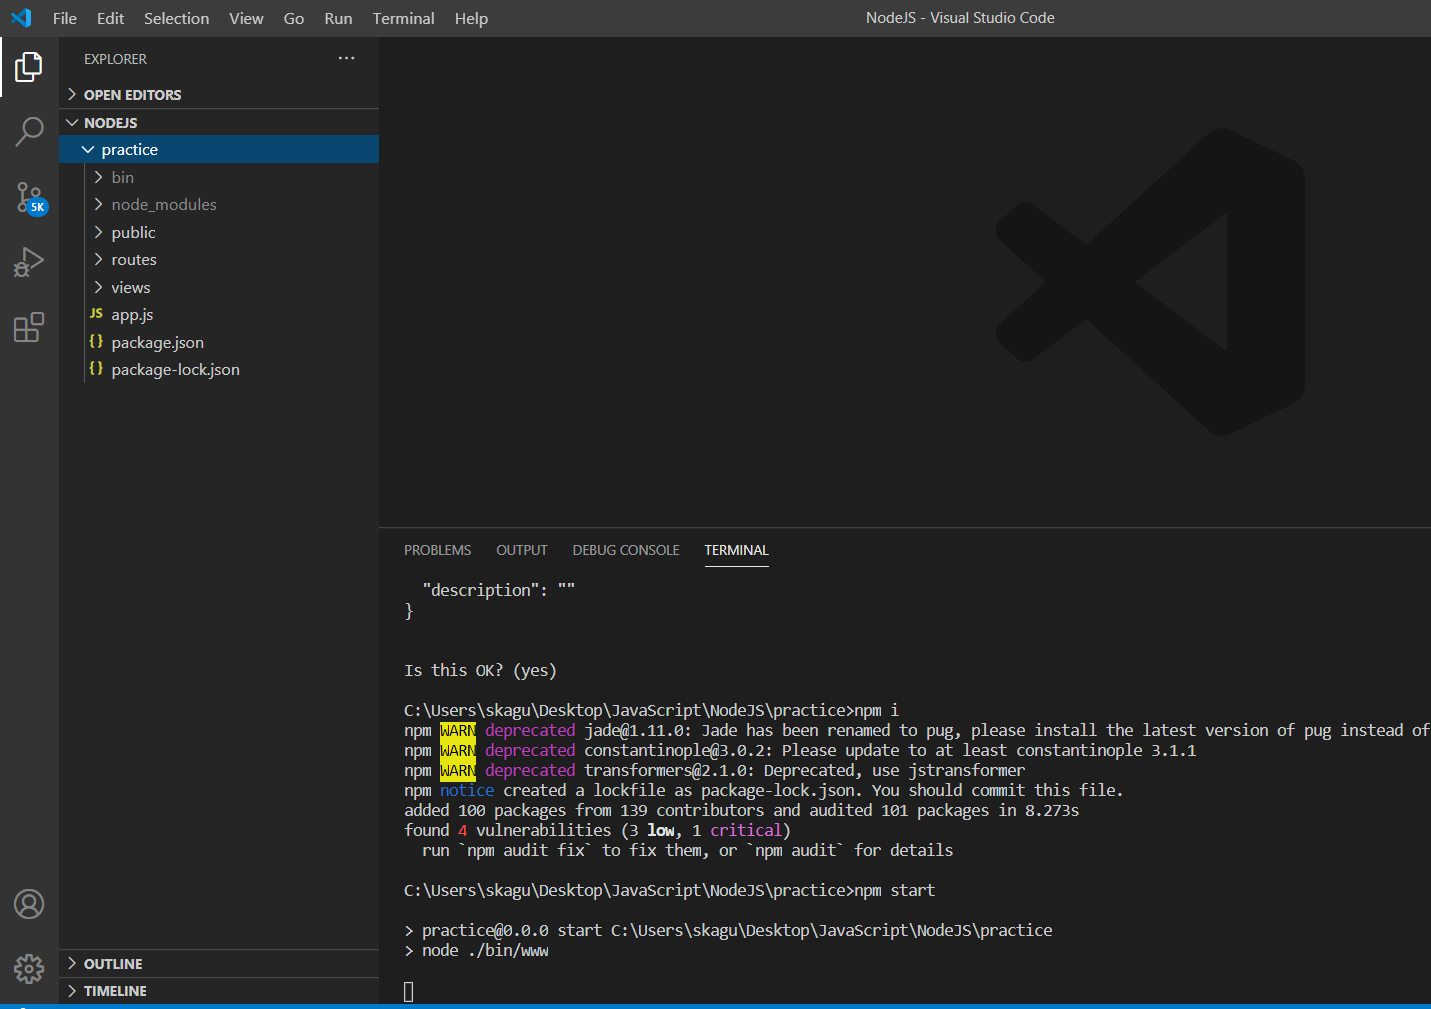Image resolution: width=1431 pixels, height=1009 pixels.
Task: Click 'npm start' command line in terminal
Action: (x=669, y=890)
